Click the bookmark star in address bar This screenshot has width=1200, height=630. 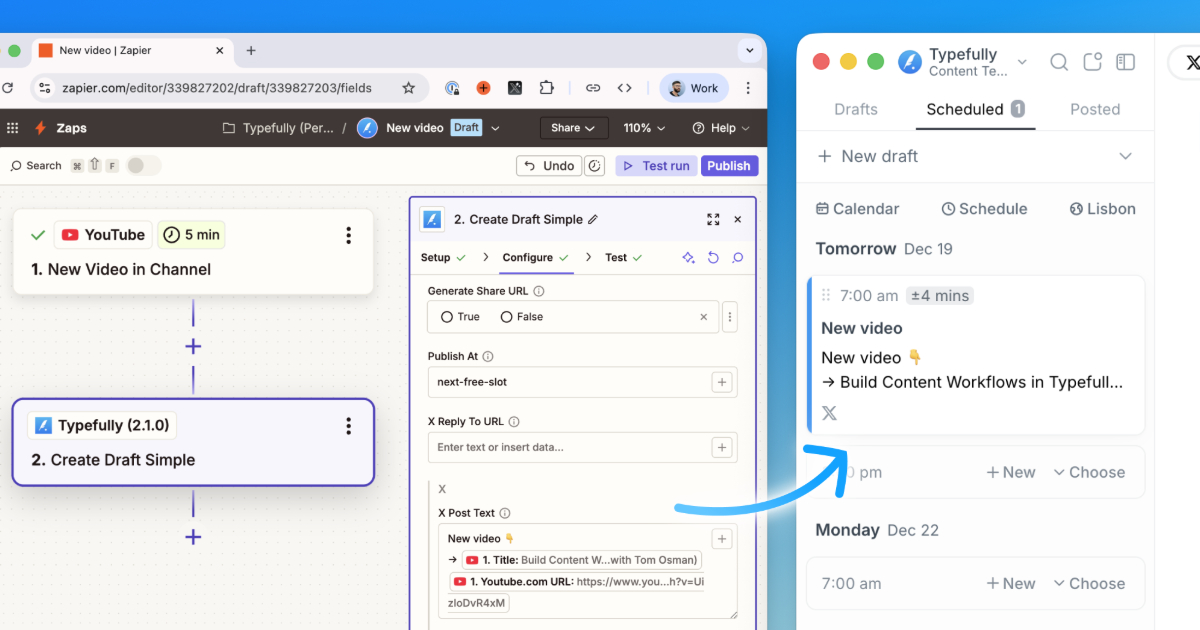click(x=408, y=88)
